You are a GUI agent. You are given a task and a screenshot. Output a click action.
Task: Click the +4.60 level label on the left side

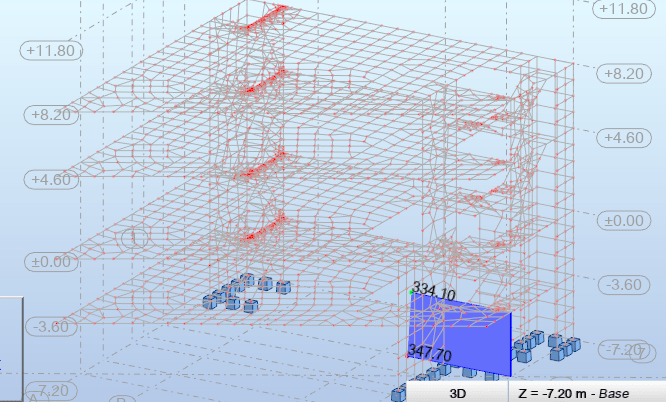click(x=51, y=180)
